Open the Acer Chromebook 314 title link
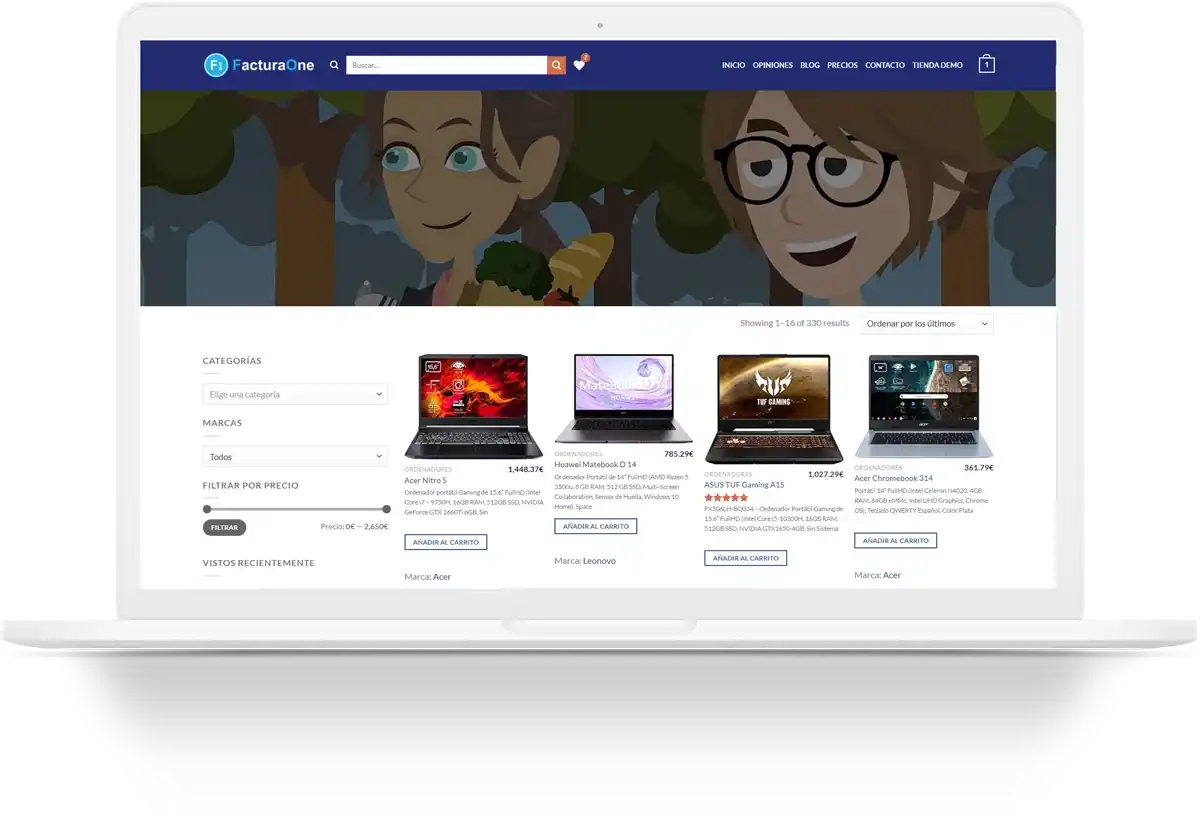Screen dimensions: 1200x825 (894, 478)
